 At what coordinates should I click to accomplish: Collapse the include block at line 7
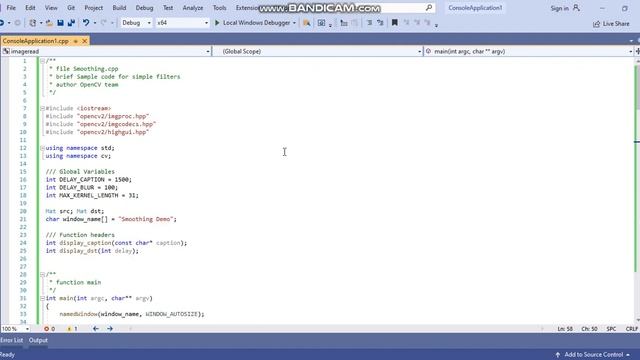click(x=42, y=108)
